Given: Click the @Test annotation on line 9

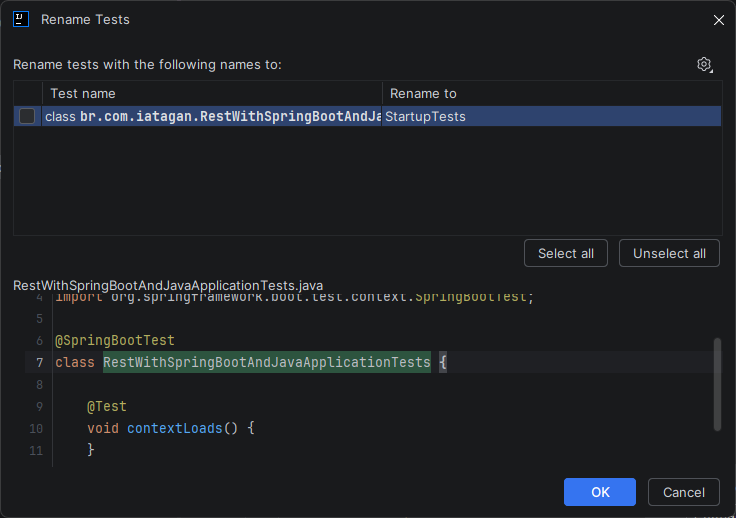Looking at the screenshot, I should (x=106, y=406).
